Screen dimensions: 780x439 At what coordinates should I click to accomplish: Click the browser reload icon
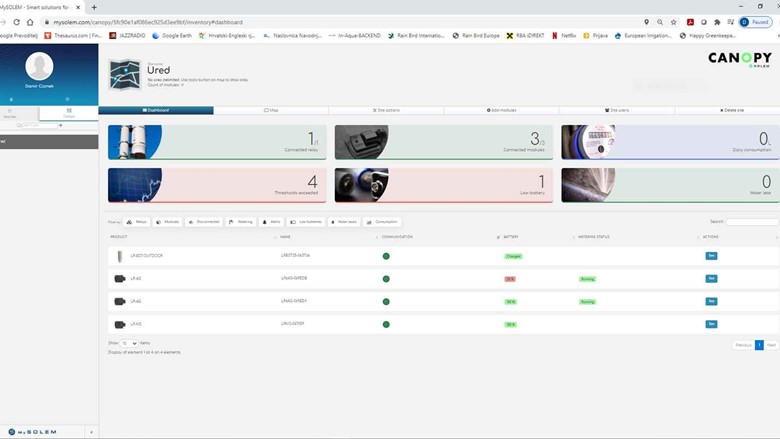coord(30,21)
